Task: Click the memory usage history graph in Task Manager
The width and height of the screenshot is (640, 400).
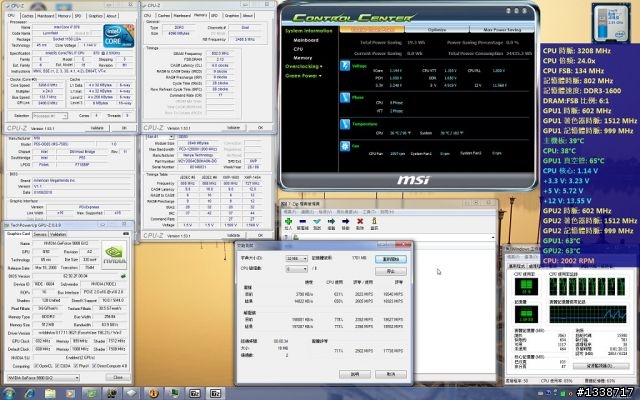Action: coord(588,314)
